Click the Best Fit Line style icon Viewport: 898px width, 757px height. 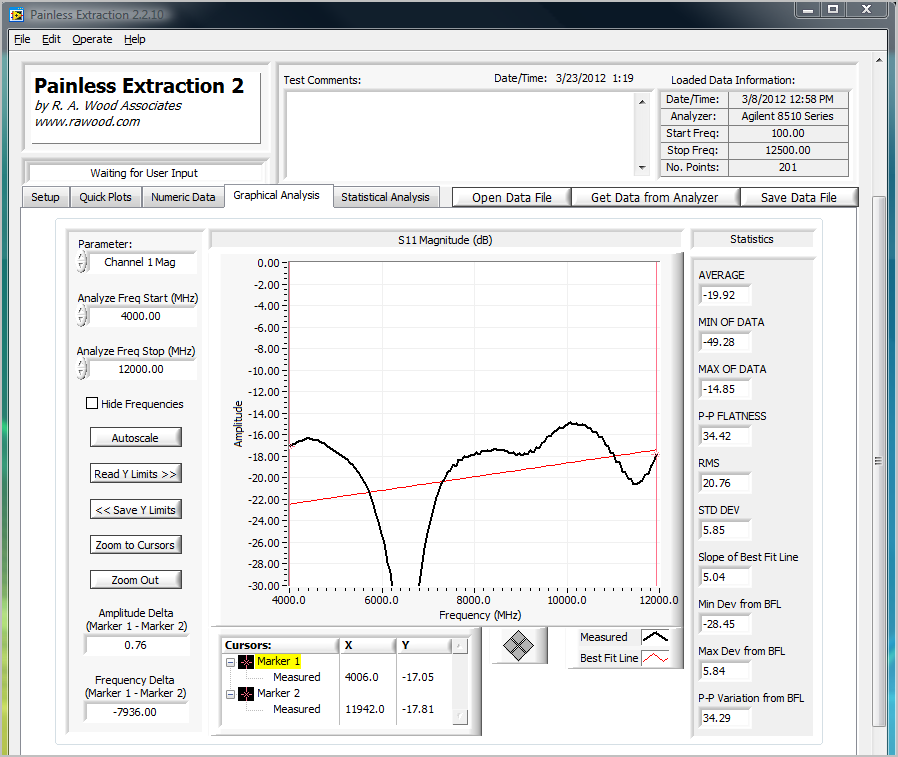655,658
